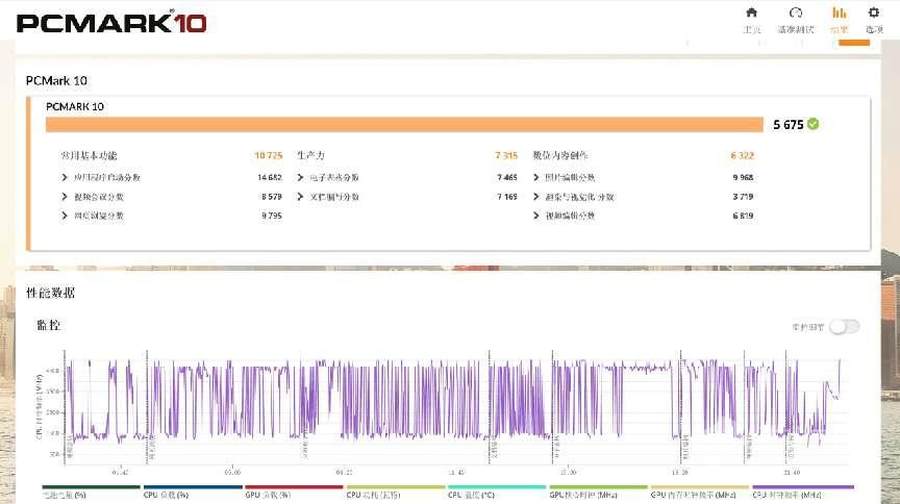Screen dimensions: 900x504
Task: Select the Results (结果) bar-chart tab
Action: pyautogui.click(x=839, y=13)
